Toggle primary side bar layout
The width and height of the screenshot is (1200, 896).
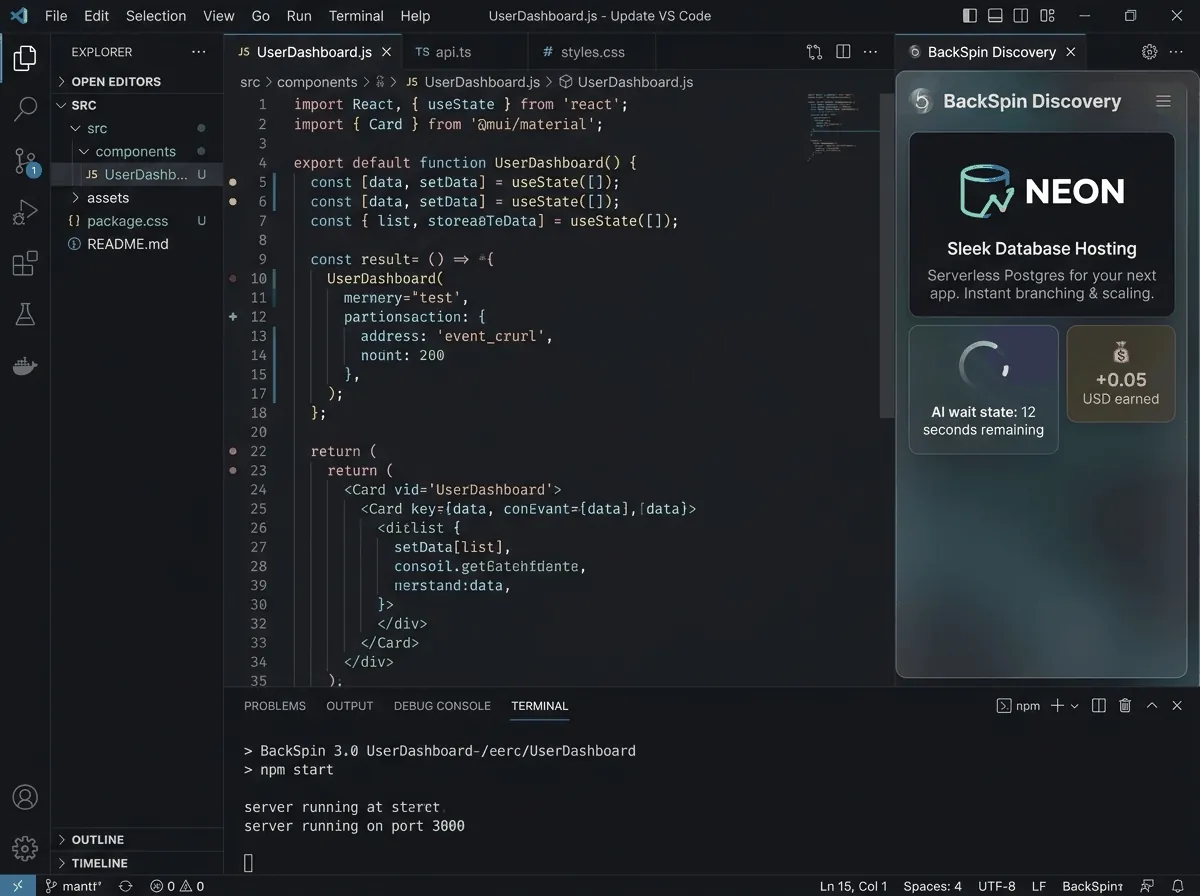[x=970, y=16]
